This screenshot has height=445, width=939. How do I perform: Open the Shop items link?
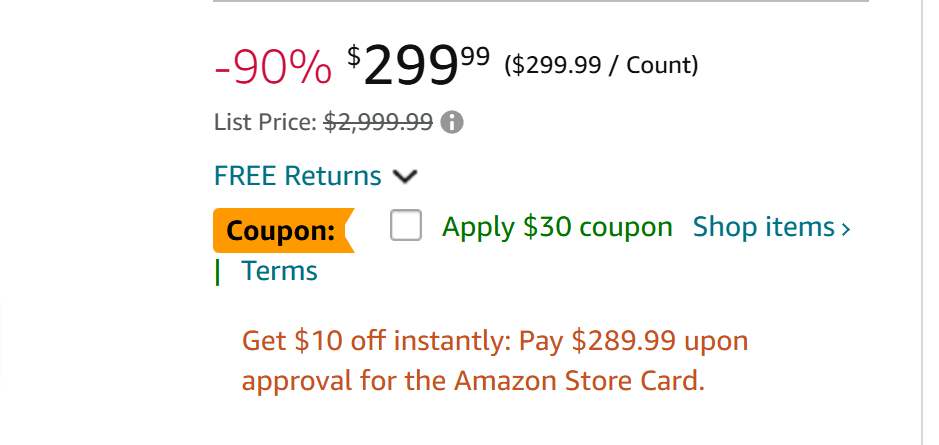click(x=764, y=227)
